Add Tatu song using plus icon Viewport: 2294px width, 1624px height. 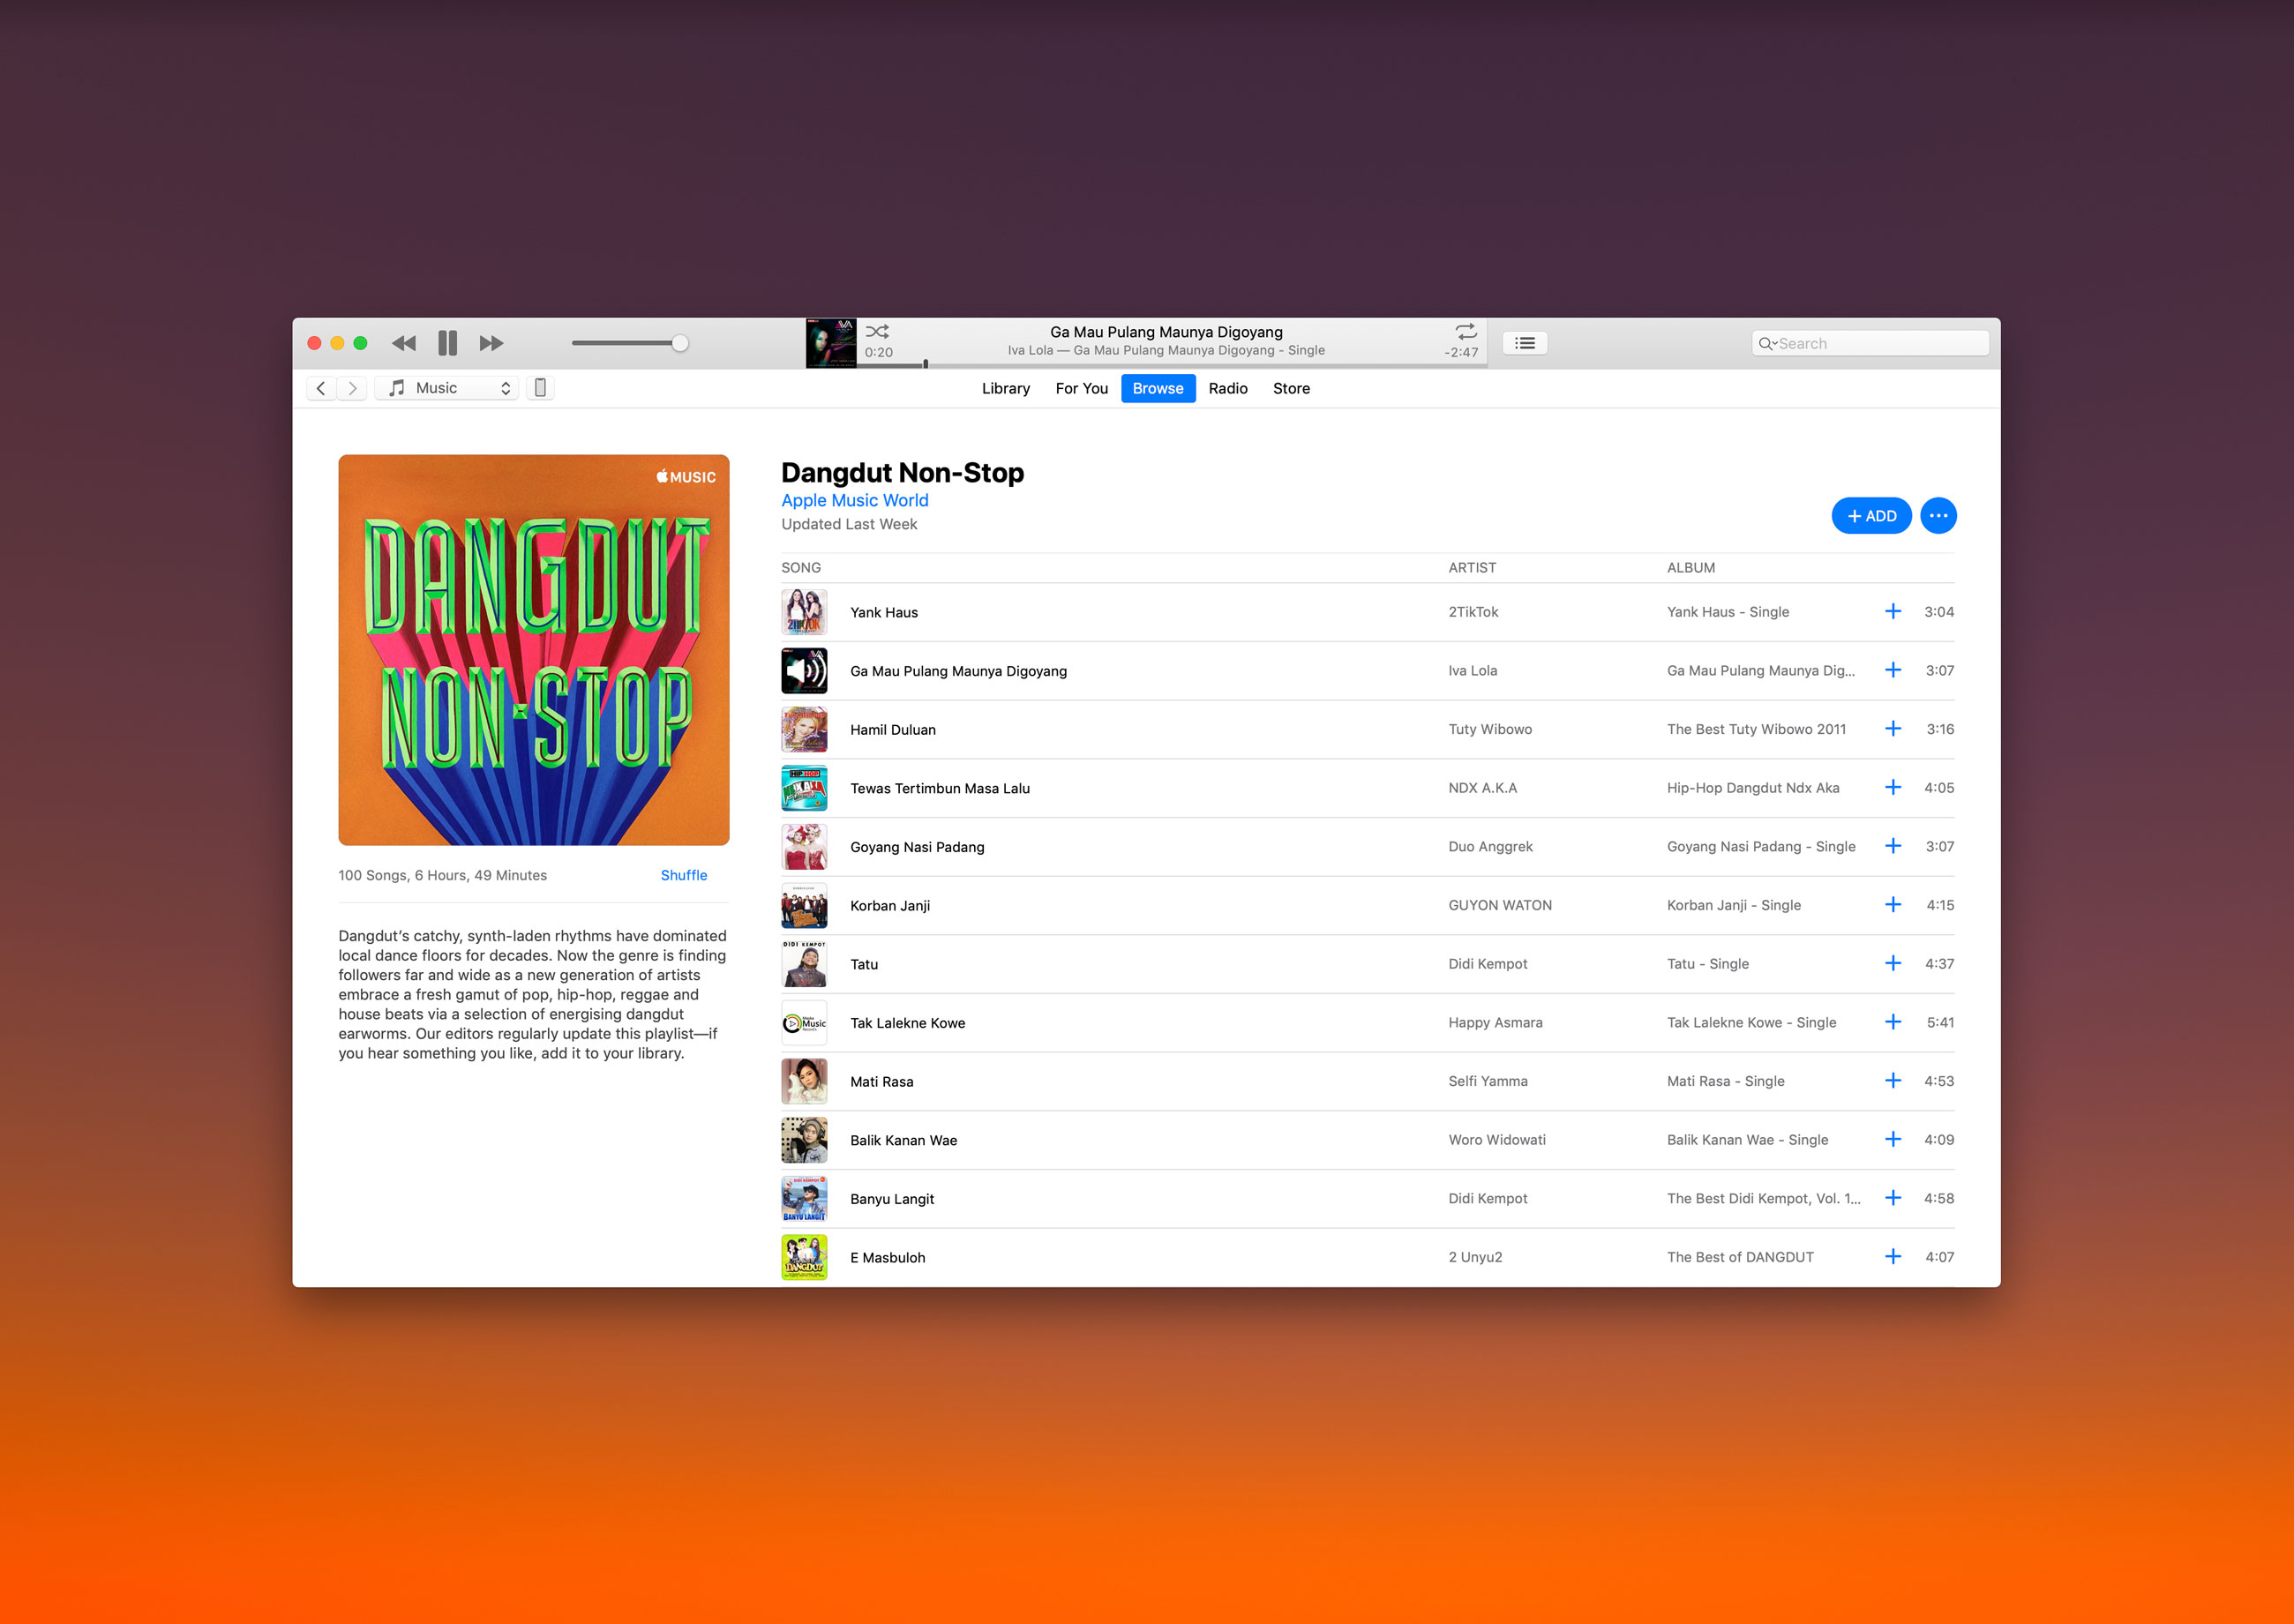(x=1892, y=963)
